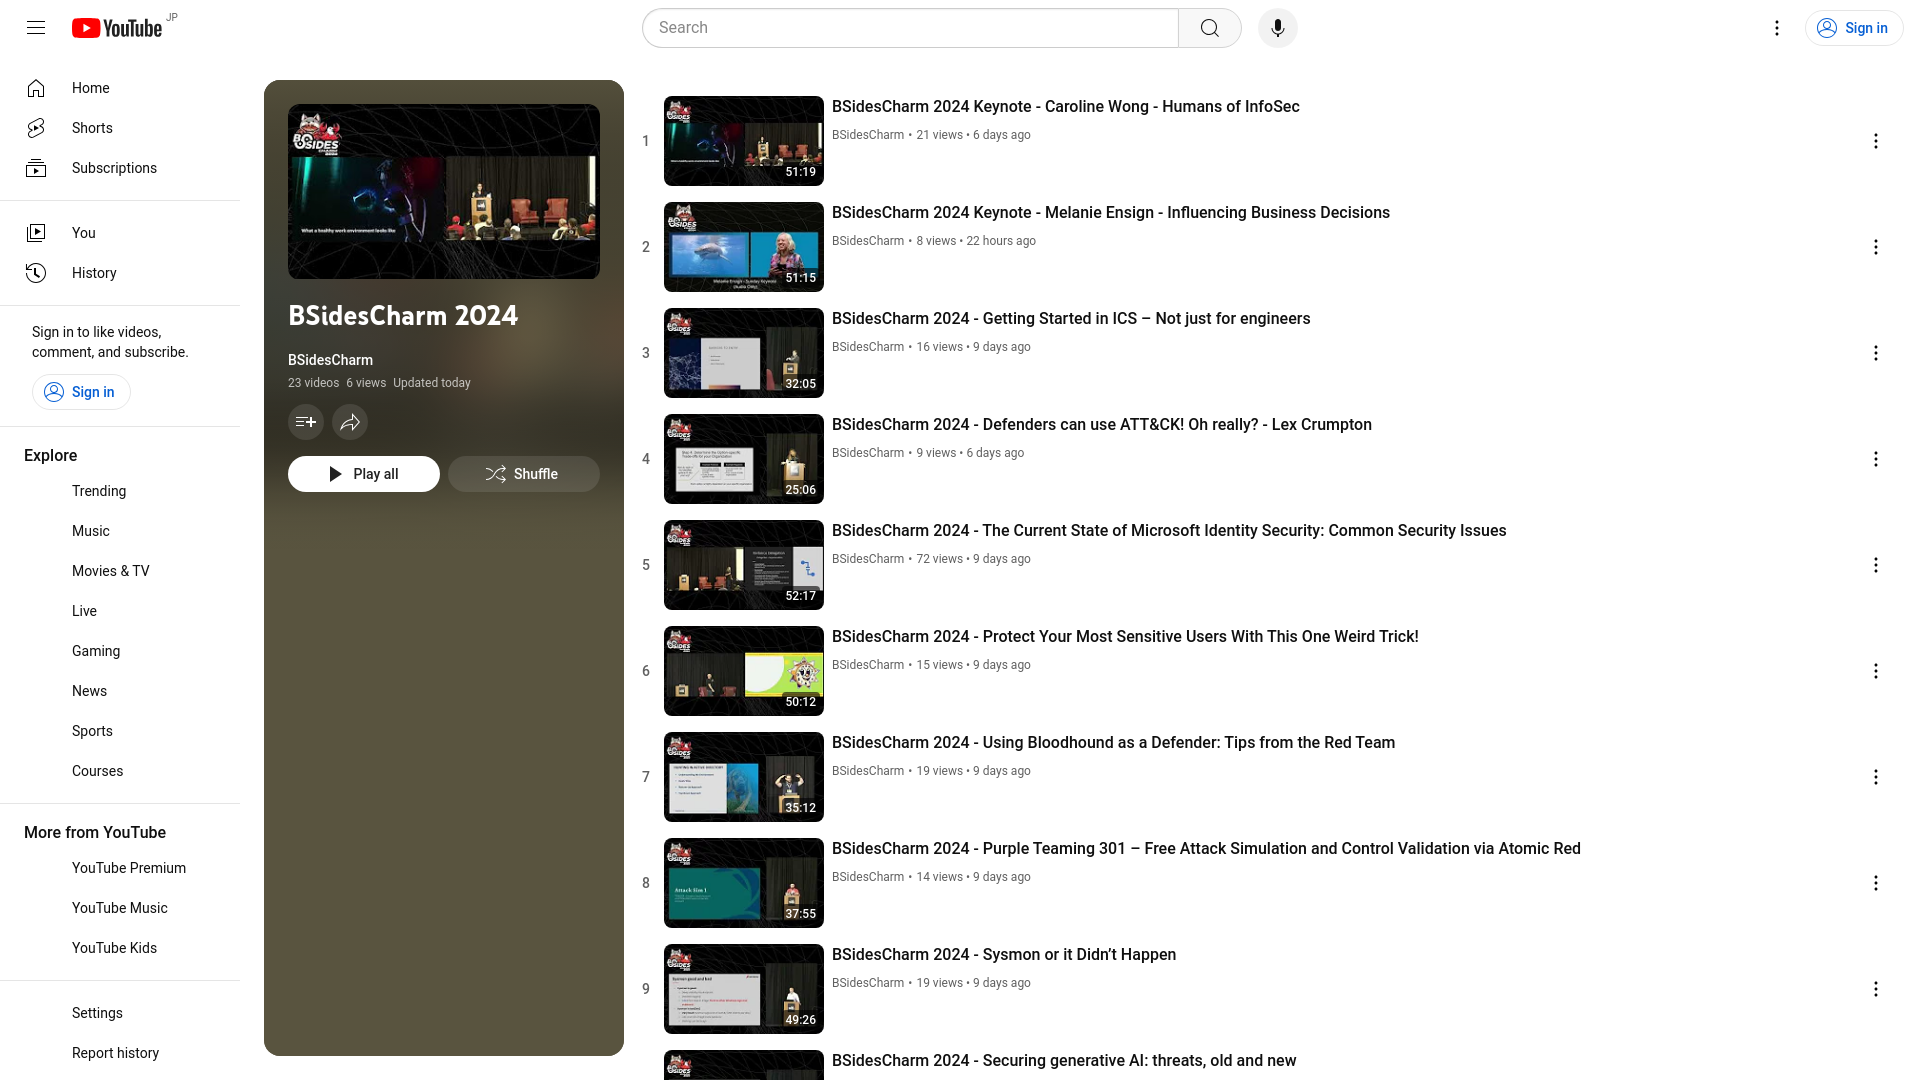Open action menu for Caroline Wong keynote
This screenshot has width=1920, height=1080.
coord(1876,141)
